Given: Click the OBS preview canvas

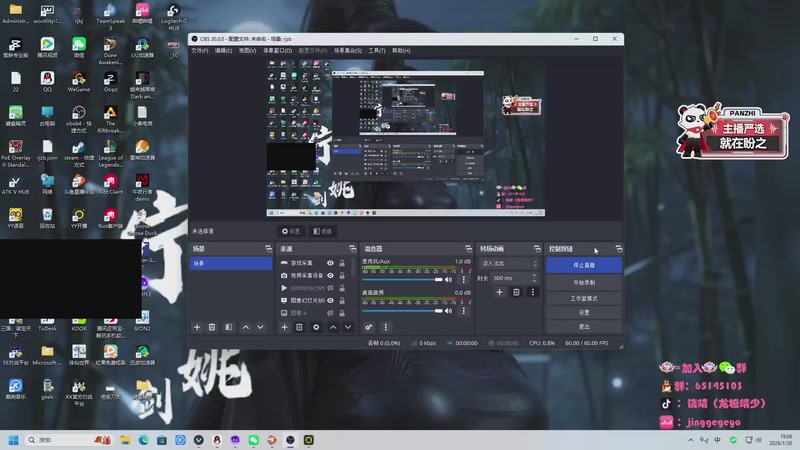Looking at the screenshot, I should click(406, 138).
